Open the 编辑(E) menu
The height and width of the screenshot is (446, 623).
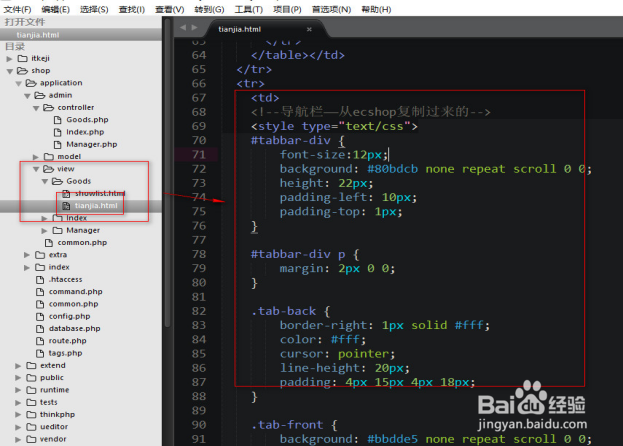click(x=55, y=9)
